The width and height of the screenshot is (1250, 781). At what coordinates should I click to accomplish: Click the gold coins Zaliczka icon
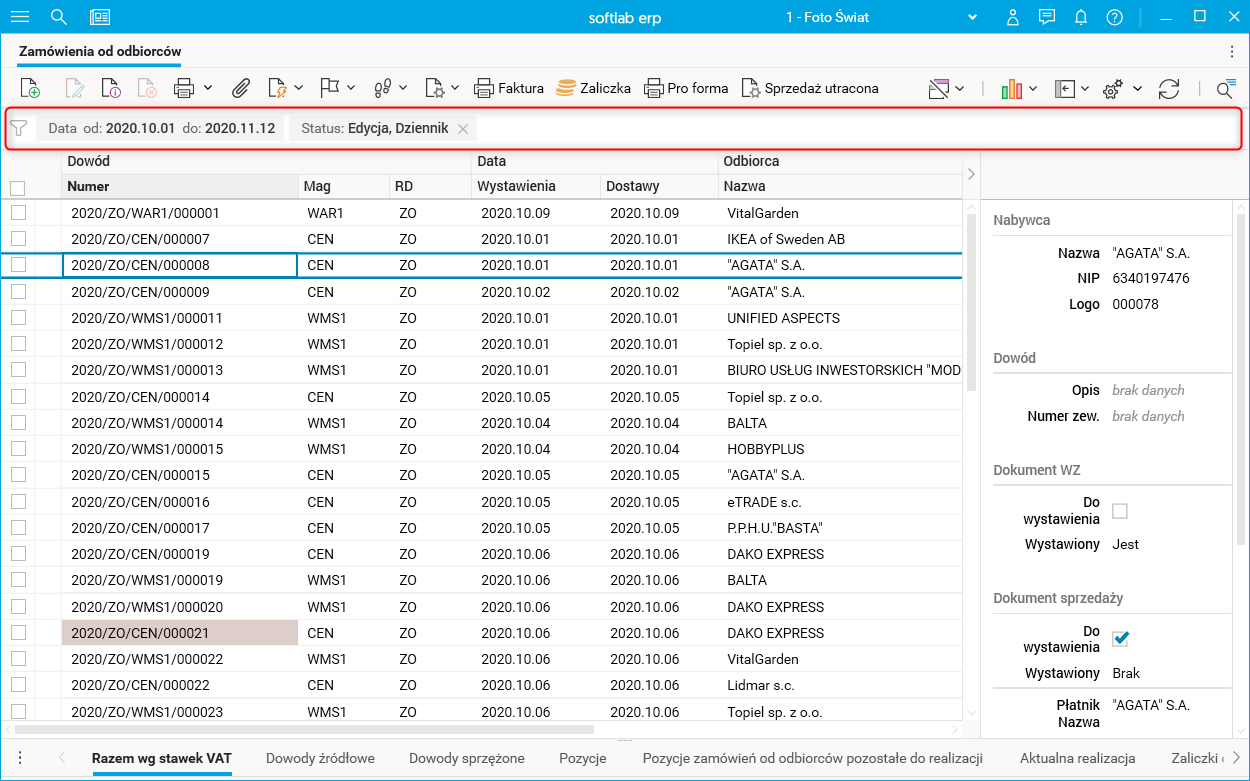(x=566, y=88)
